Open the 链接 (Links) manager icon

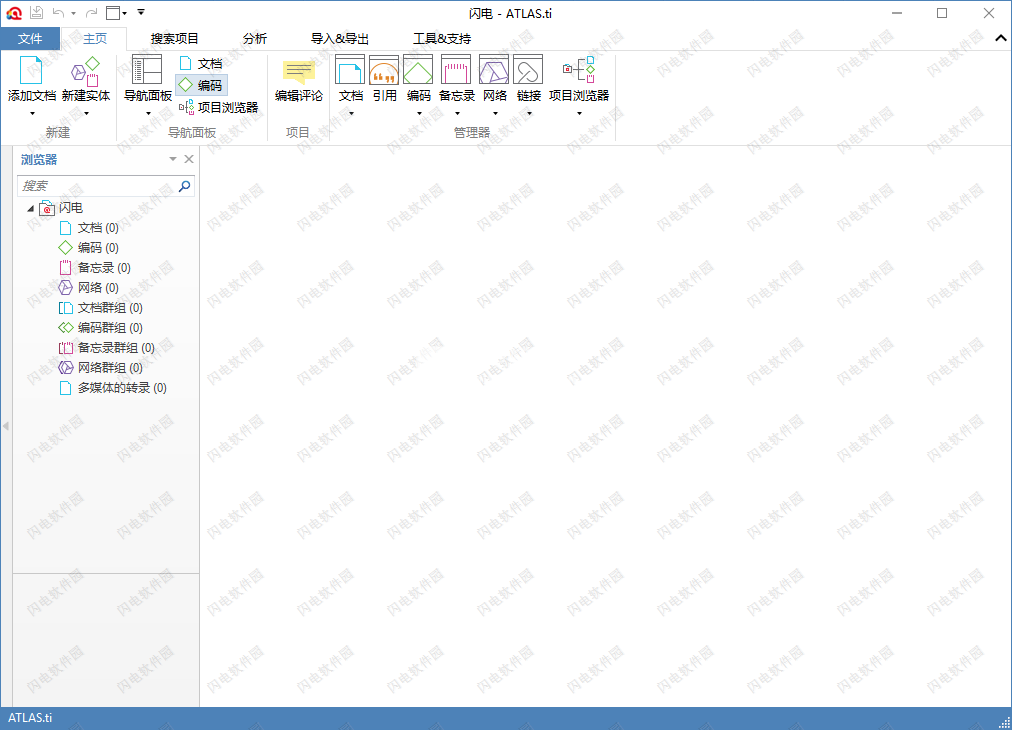click(529, 70)
